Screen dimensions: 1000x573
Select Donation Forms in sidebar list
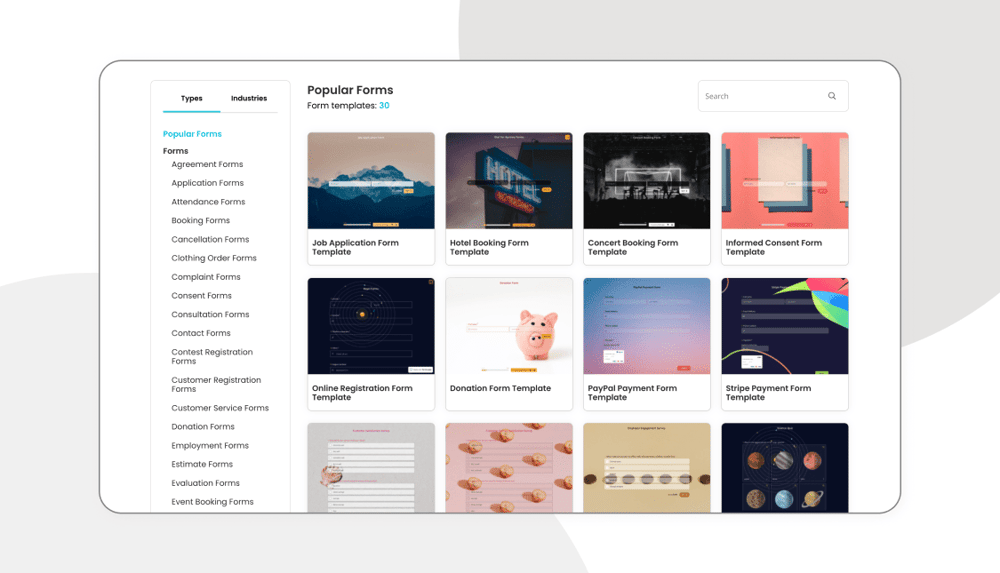[202, 427]
